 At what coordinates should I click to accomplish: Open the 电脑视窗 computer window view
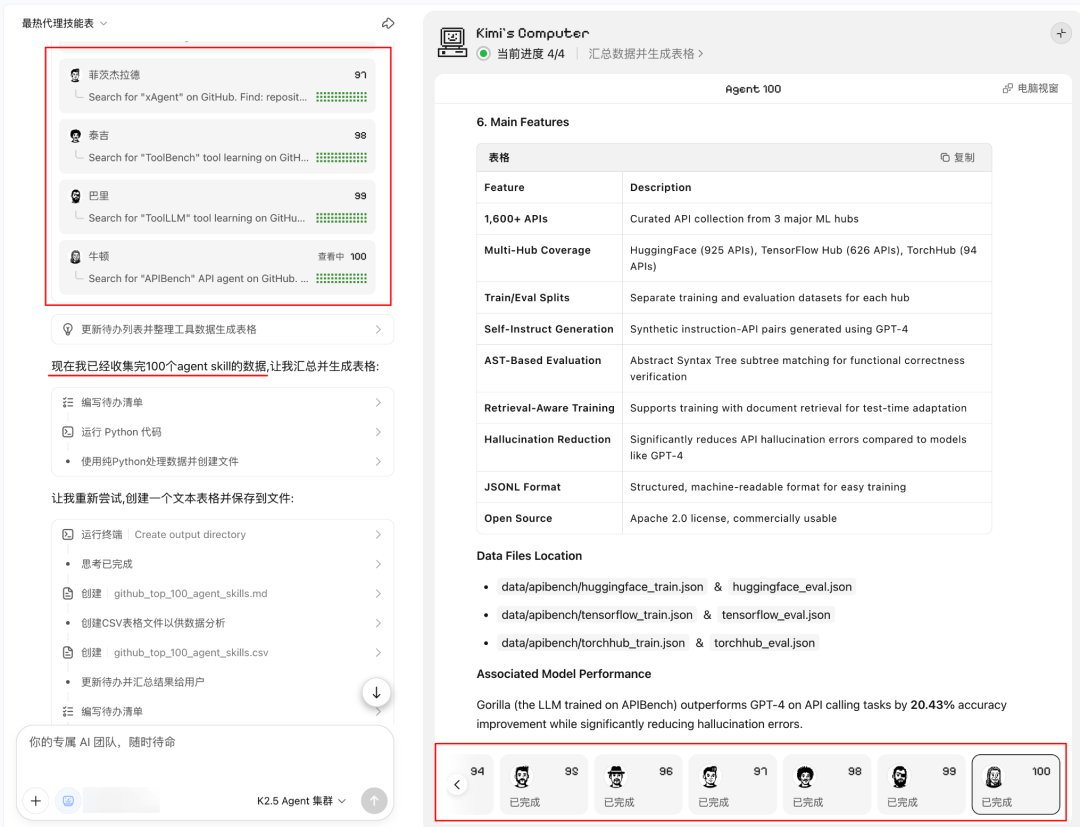tap(1030, 88)
